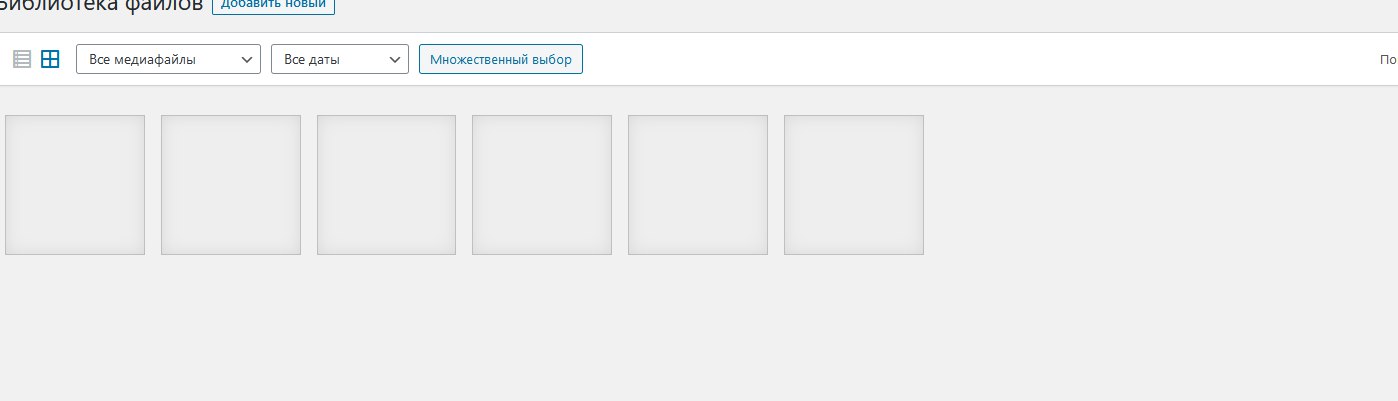Screen dimensions: 1398x401
Task: Click the chevron arrow of dates filter
Action: pyautogui.click(x=395, y=60)
